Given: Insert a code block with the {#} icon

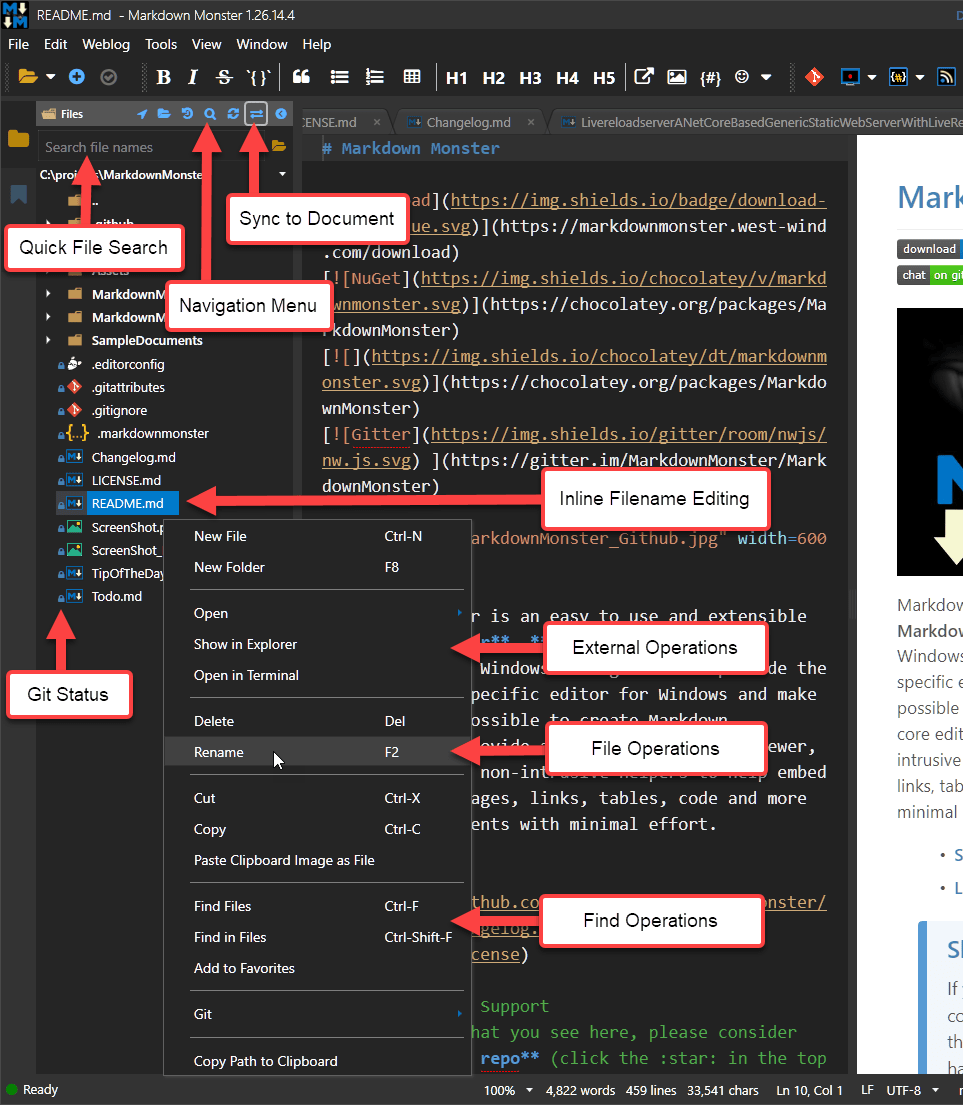Looking at the screenshot, I should click(710, 77).
